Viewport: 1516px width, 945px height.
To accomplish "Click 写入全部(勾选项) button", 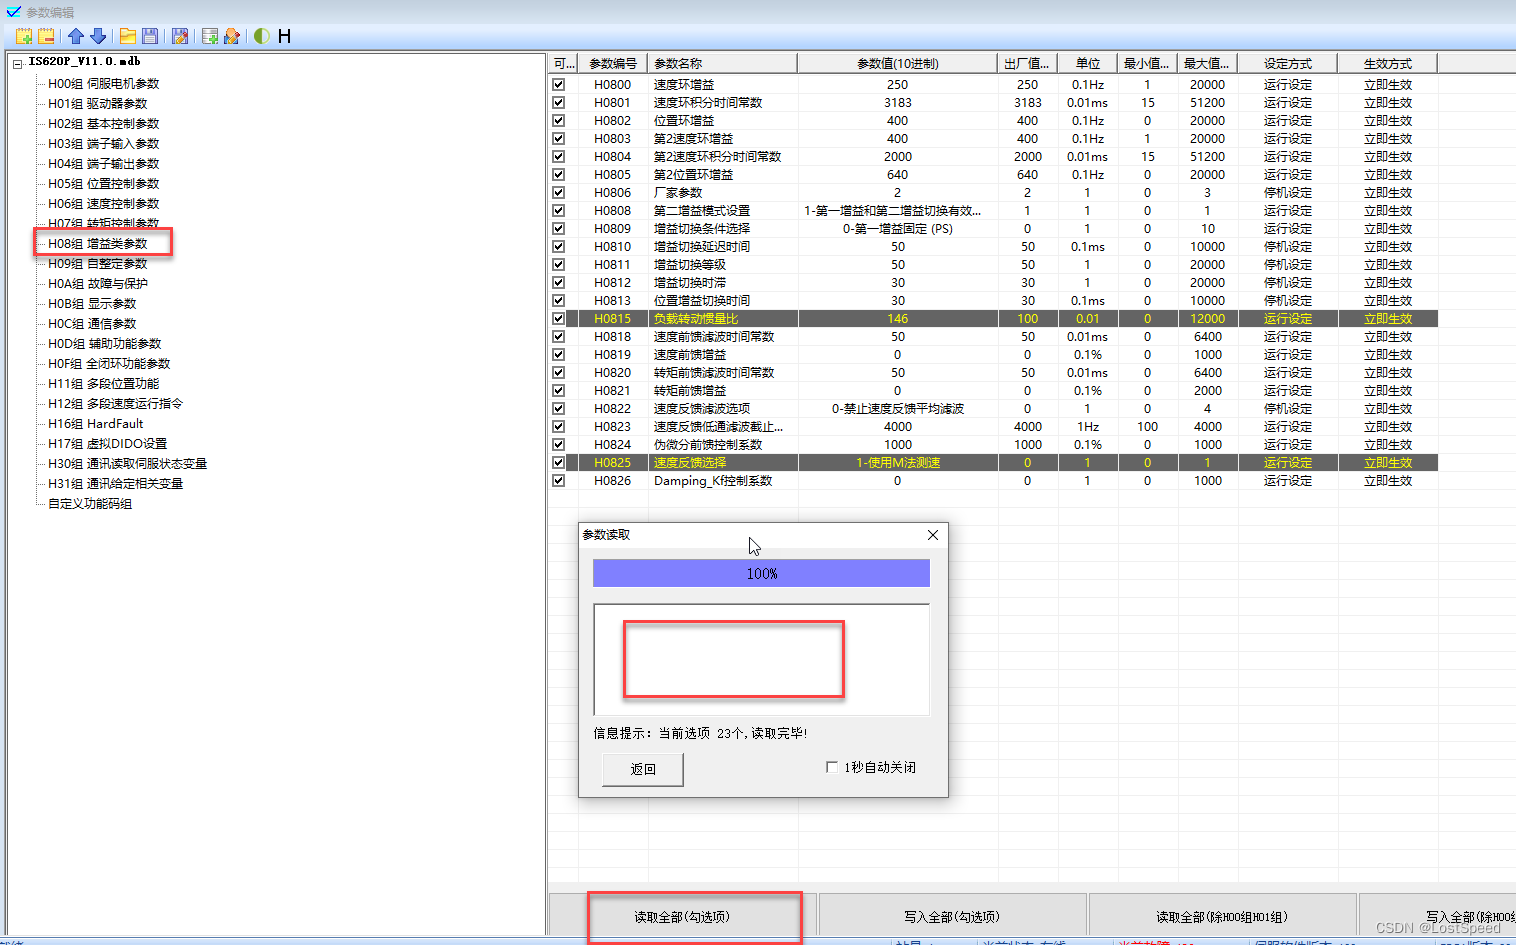I will (952, 917).
